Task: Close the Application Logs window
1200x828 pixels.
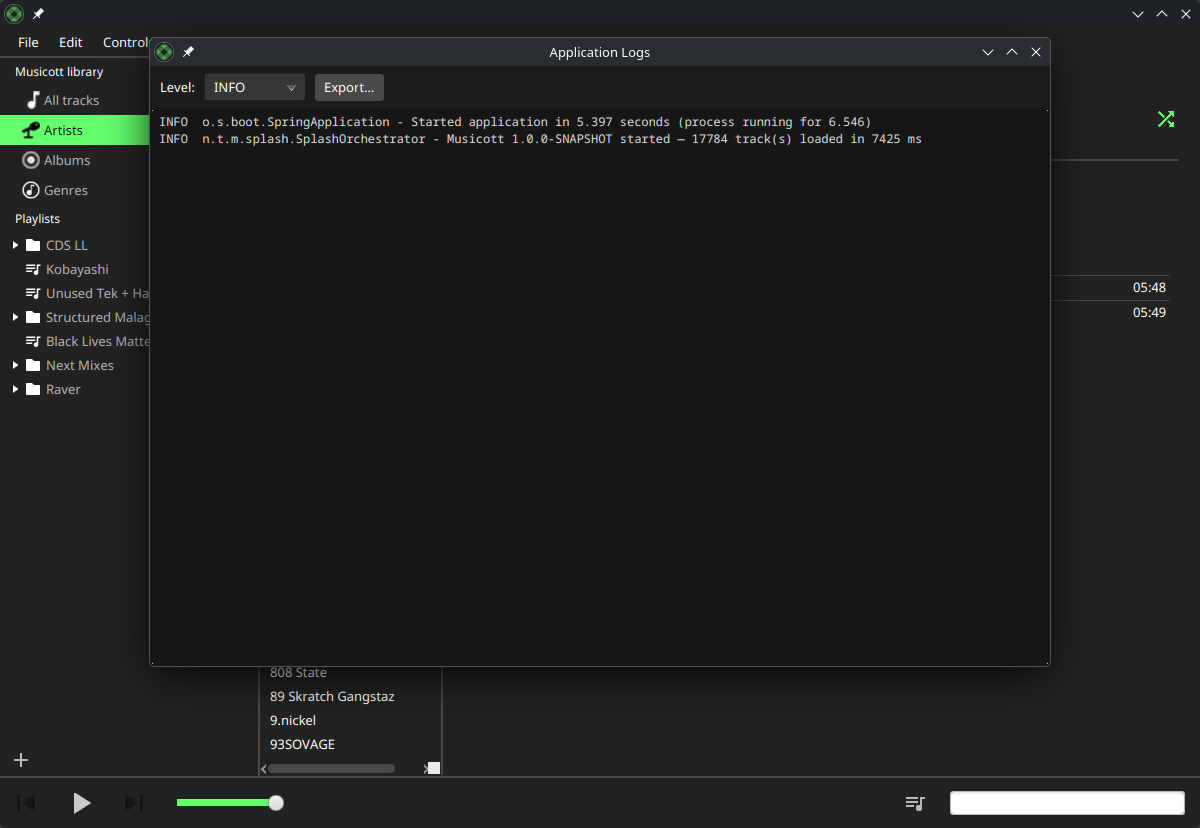Action: click(x=1036, y=52)
